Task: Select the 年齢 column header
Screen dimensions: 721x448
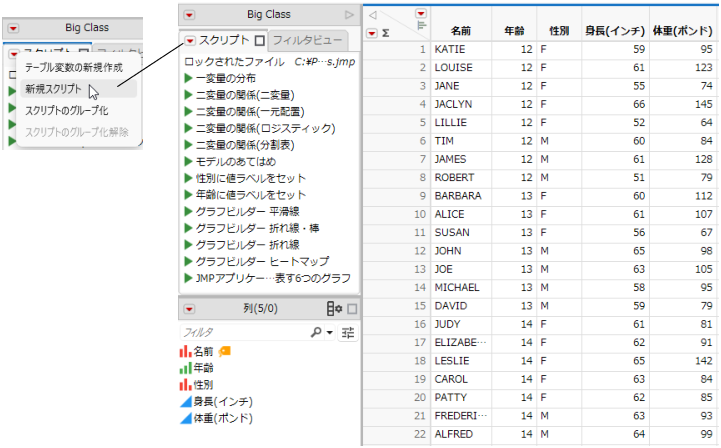Action: click(514, 31)
